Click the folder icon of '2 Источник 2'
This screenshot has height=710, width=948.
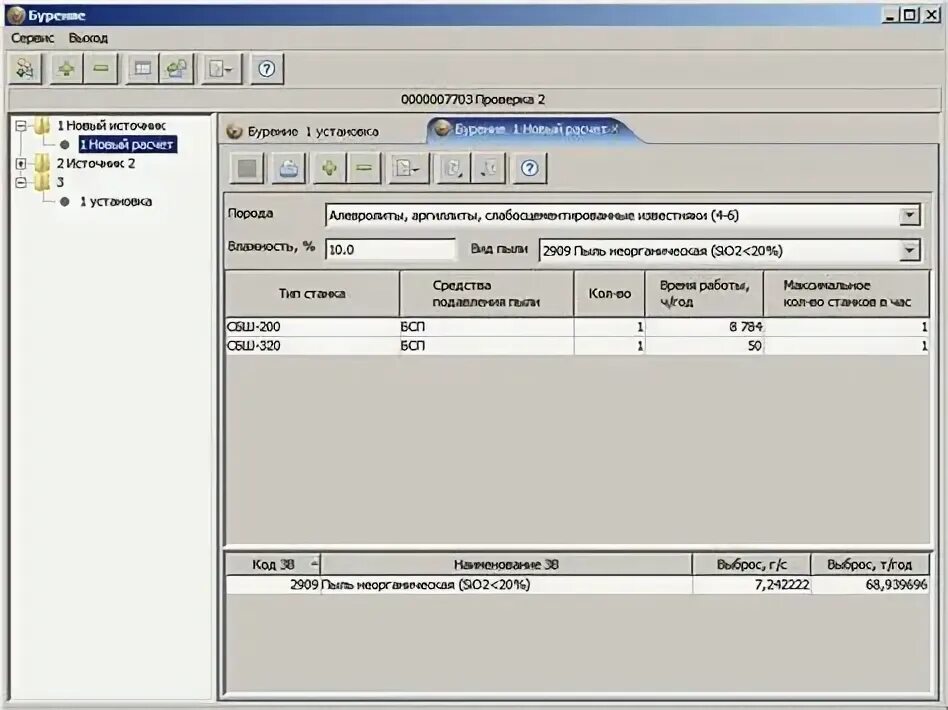click(42, 163)
